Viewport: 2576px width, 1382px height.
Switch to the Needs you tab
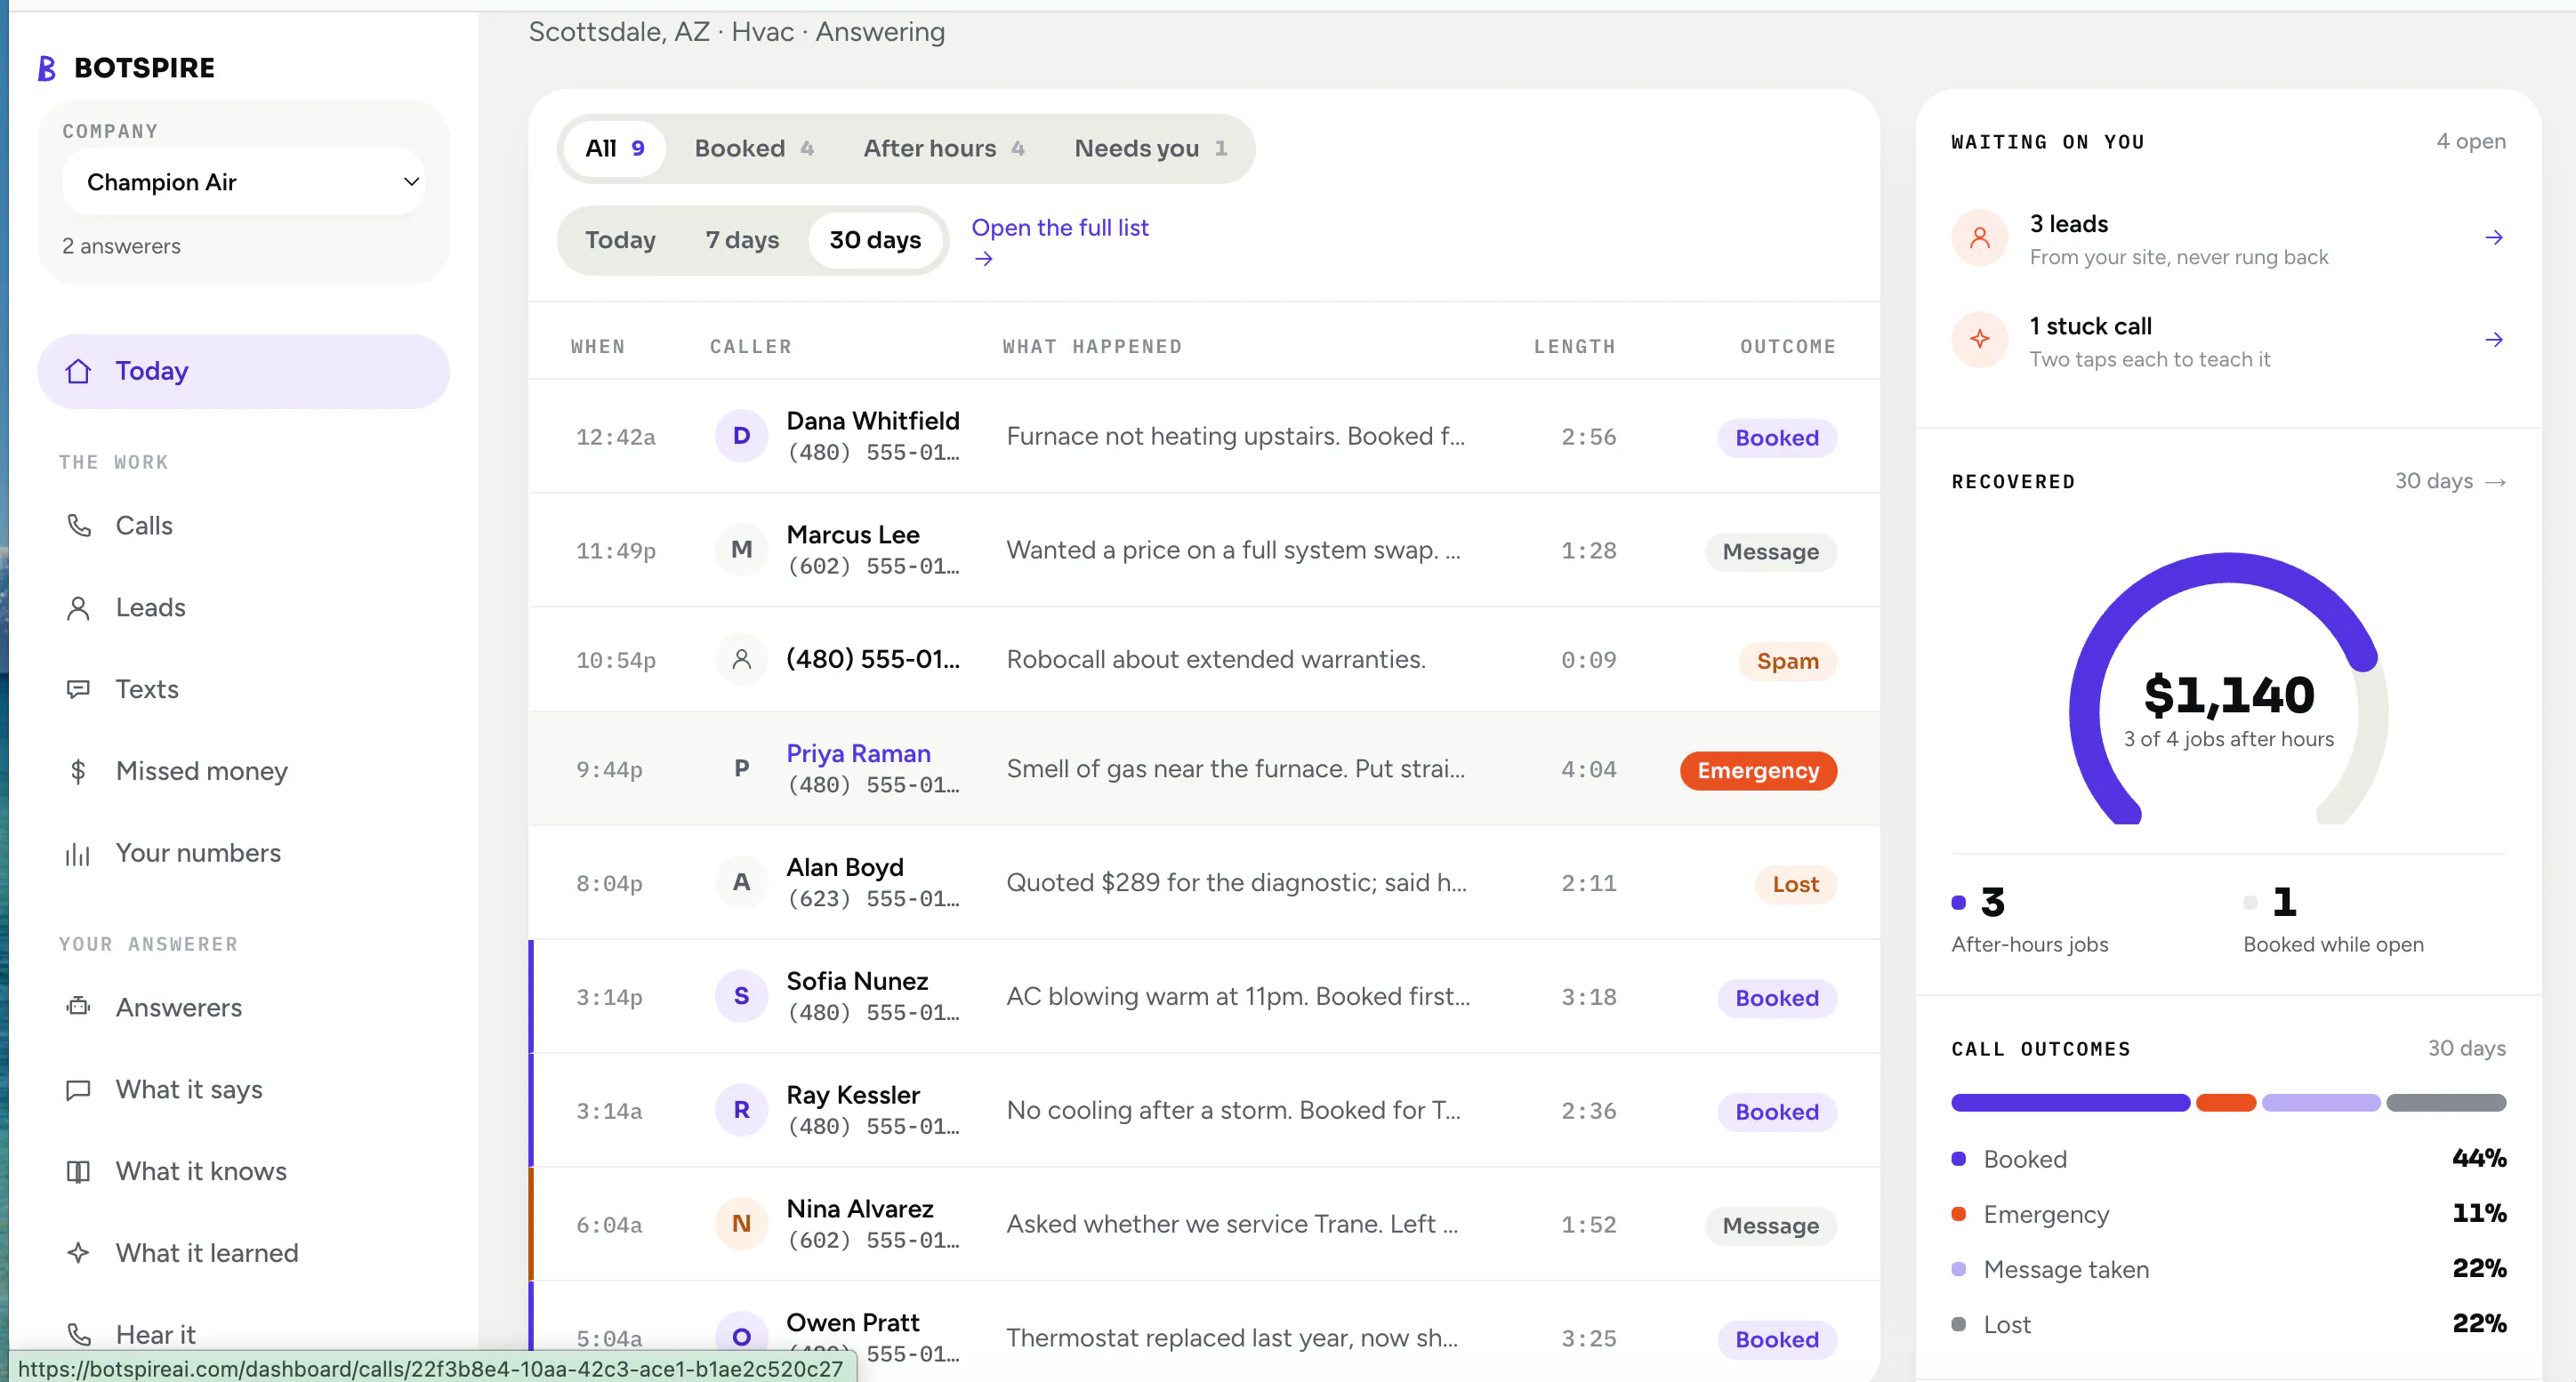[1150, 149]
